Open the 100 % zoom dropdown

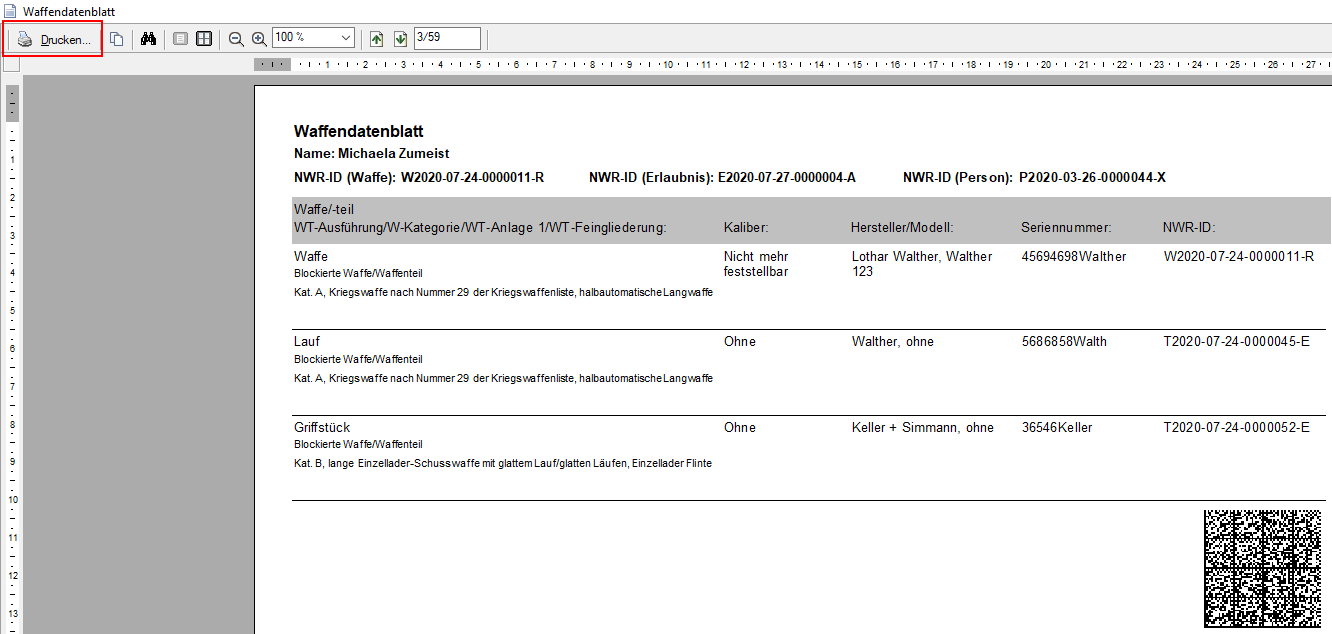pyautogui.click(x=346, y=38)
